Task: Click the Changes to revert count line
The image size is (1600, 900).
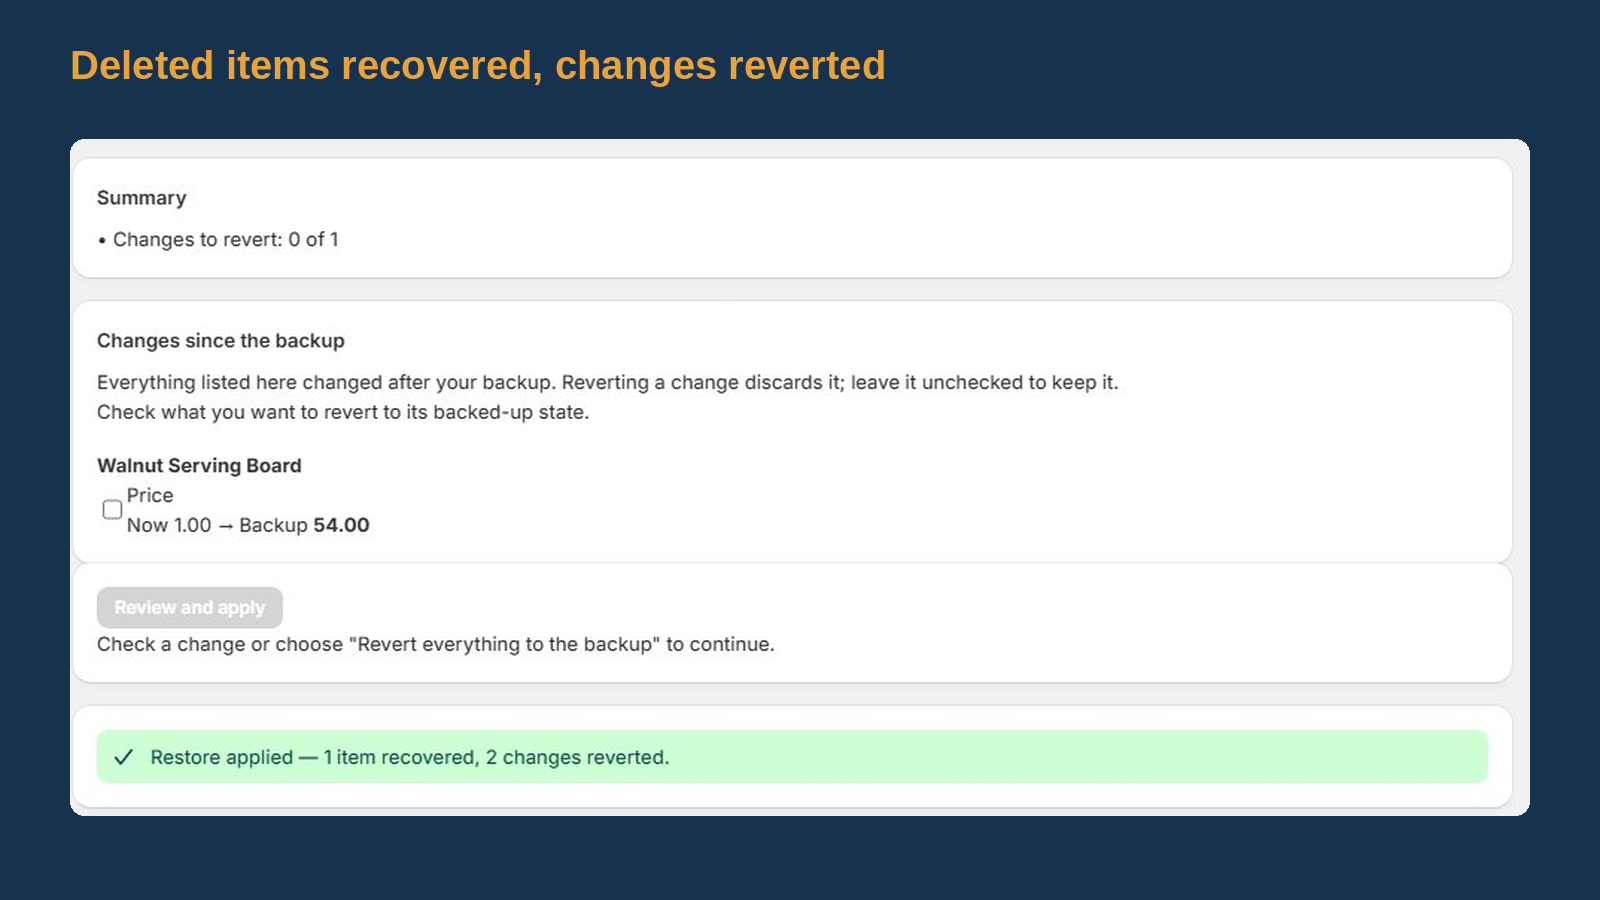Action: 218,239
